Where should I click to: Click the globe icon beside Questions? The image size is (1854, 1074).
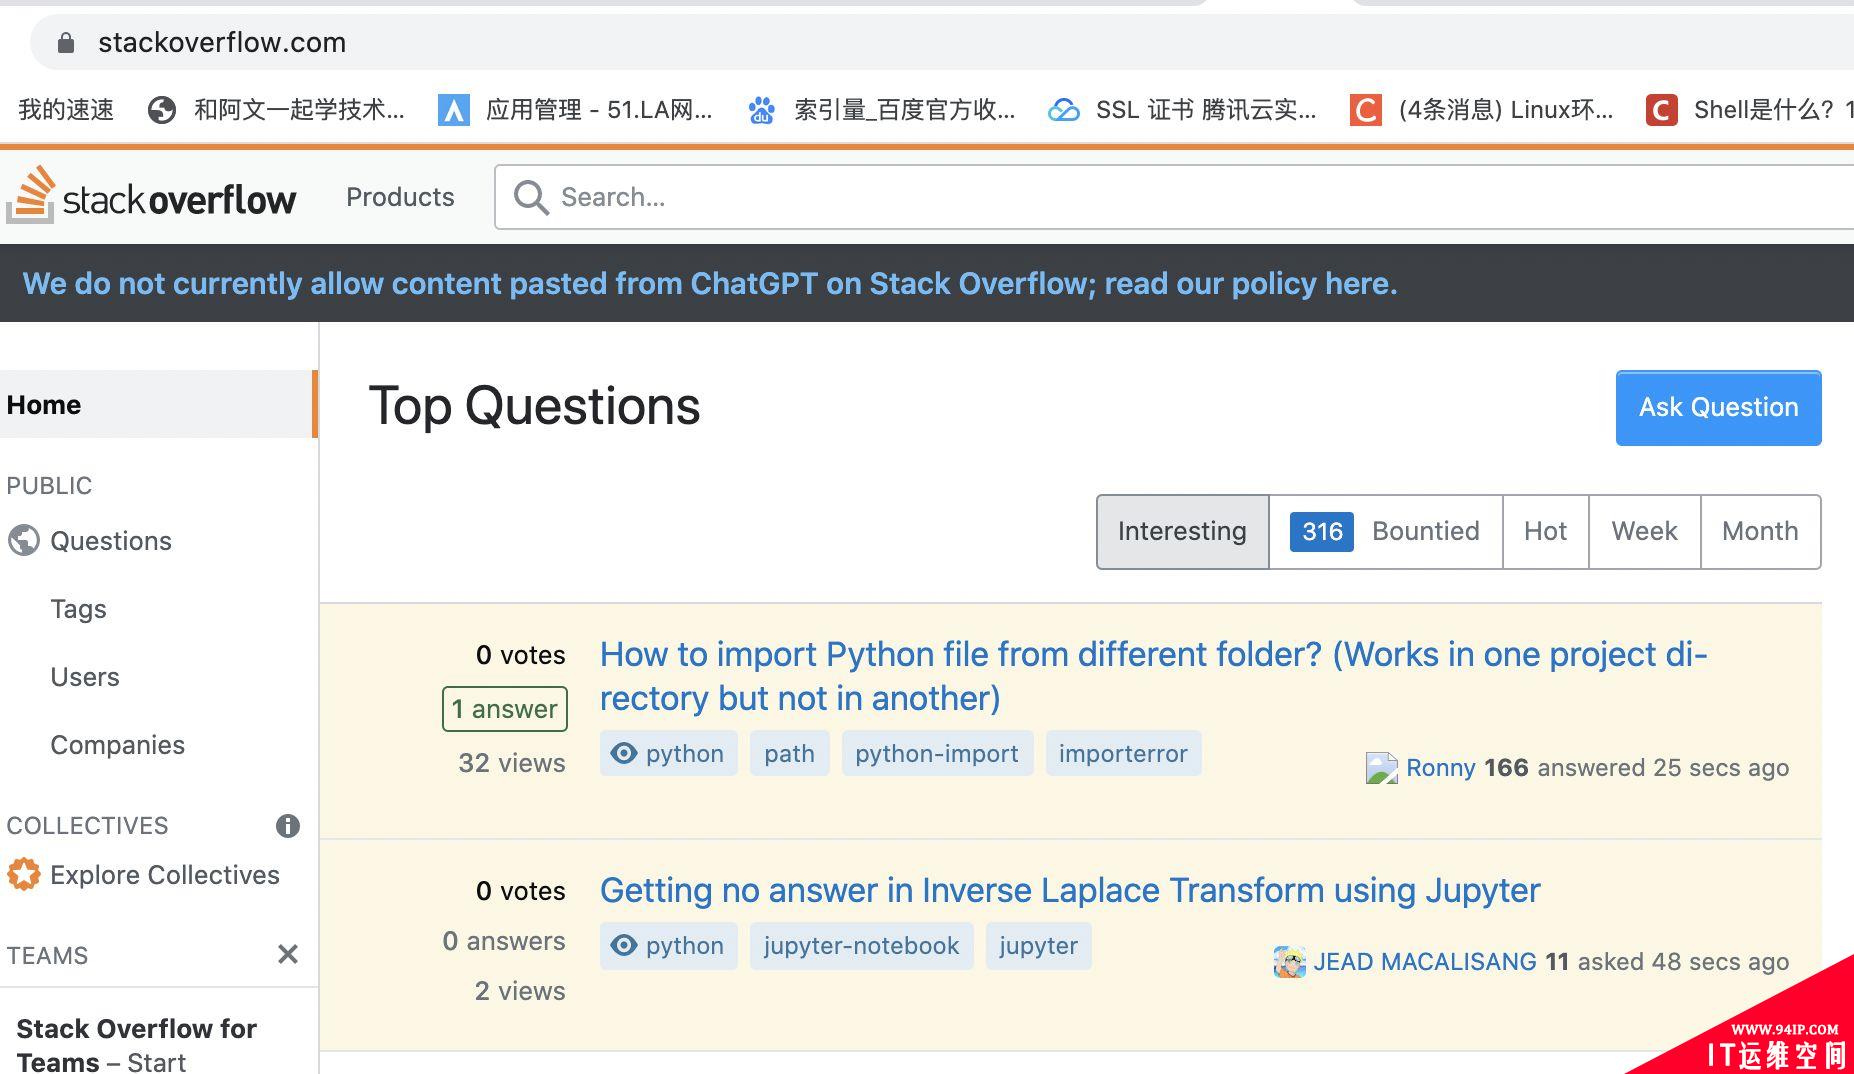tap(24, 541)
